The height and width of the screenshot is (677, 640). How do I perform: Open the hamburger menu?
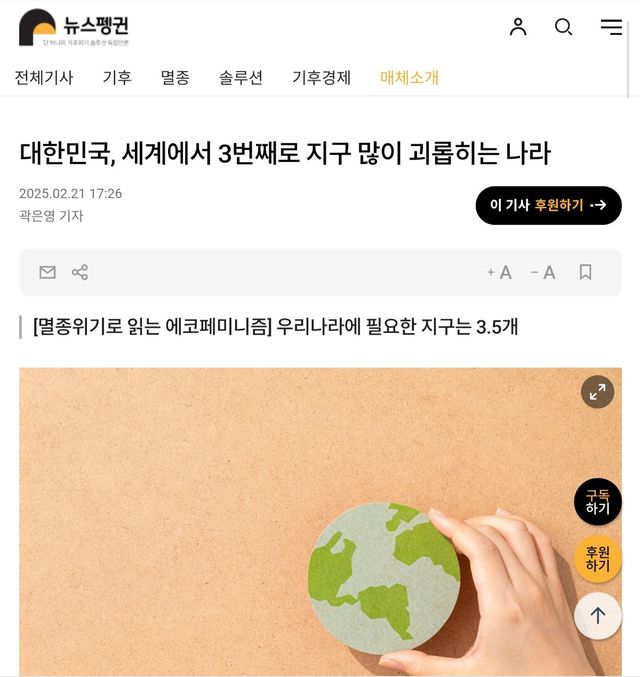(611, 27)
